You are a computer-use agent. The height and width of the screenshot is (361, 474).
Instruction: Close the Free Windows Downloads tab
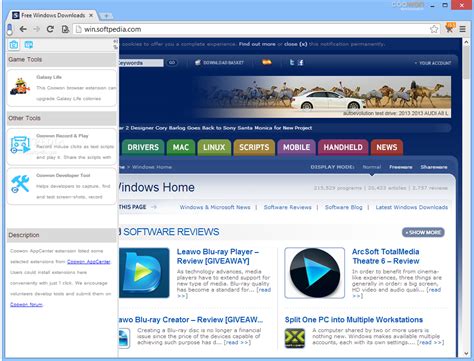pyautogui.click(x=91, y=15)
